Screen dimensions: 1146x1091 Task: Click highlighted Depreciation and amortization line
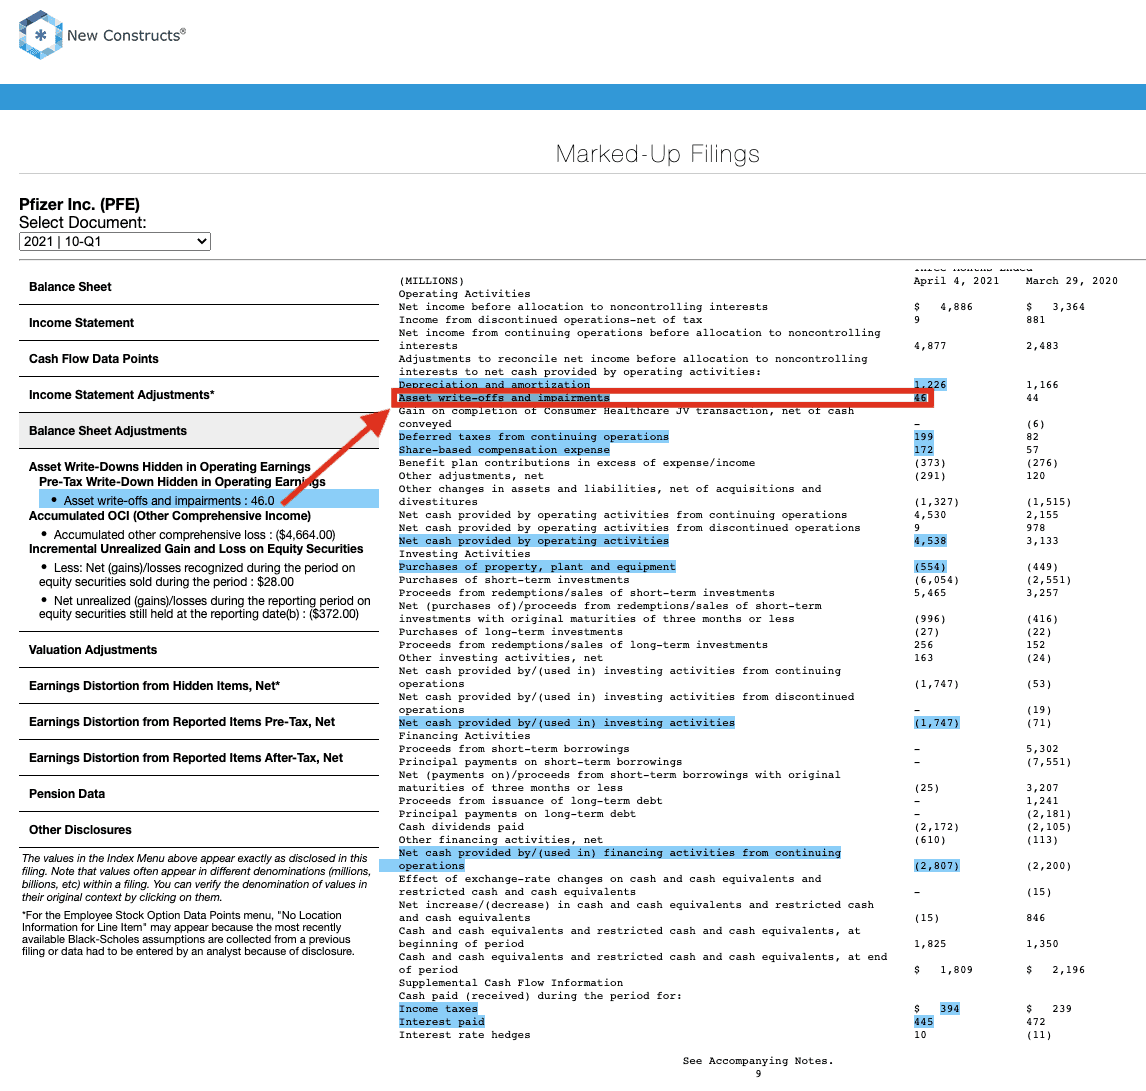(494, 384)
